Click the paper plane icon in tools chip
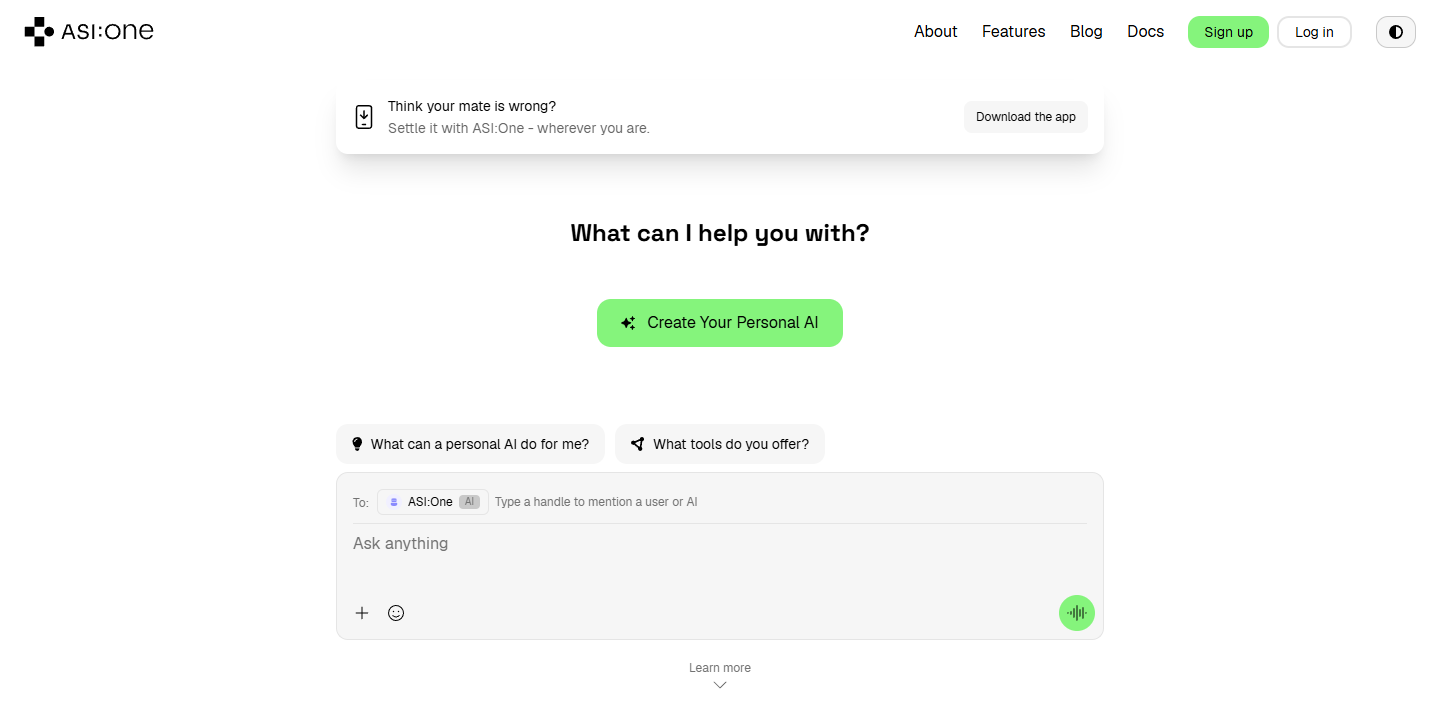 [x=637, y=444]
